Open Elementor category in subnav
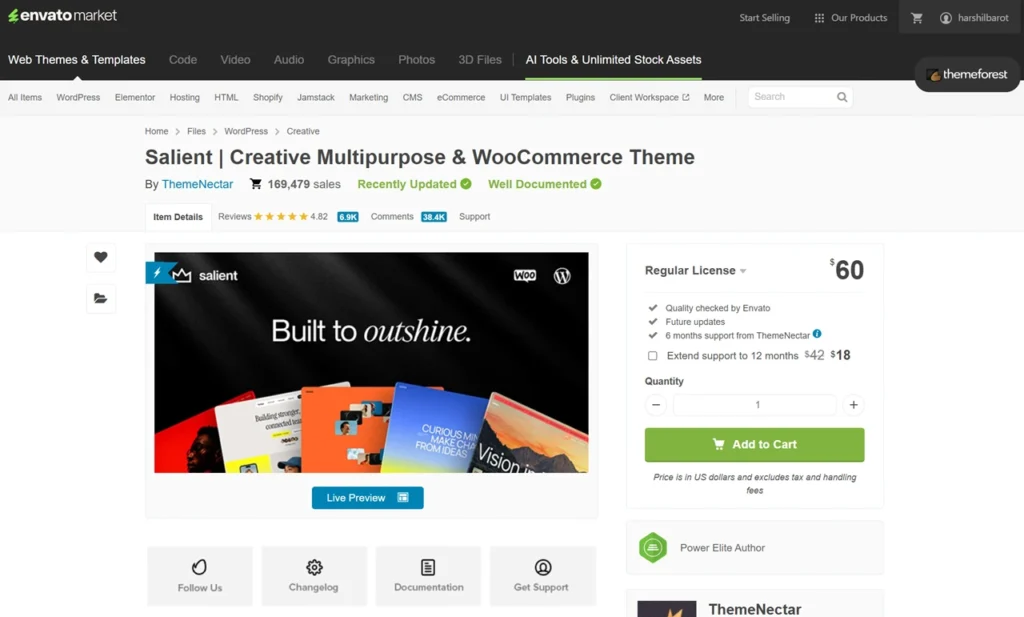Screen dimensions: 1024x617 tap(135, 97)
